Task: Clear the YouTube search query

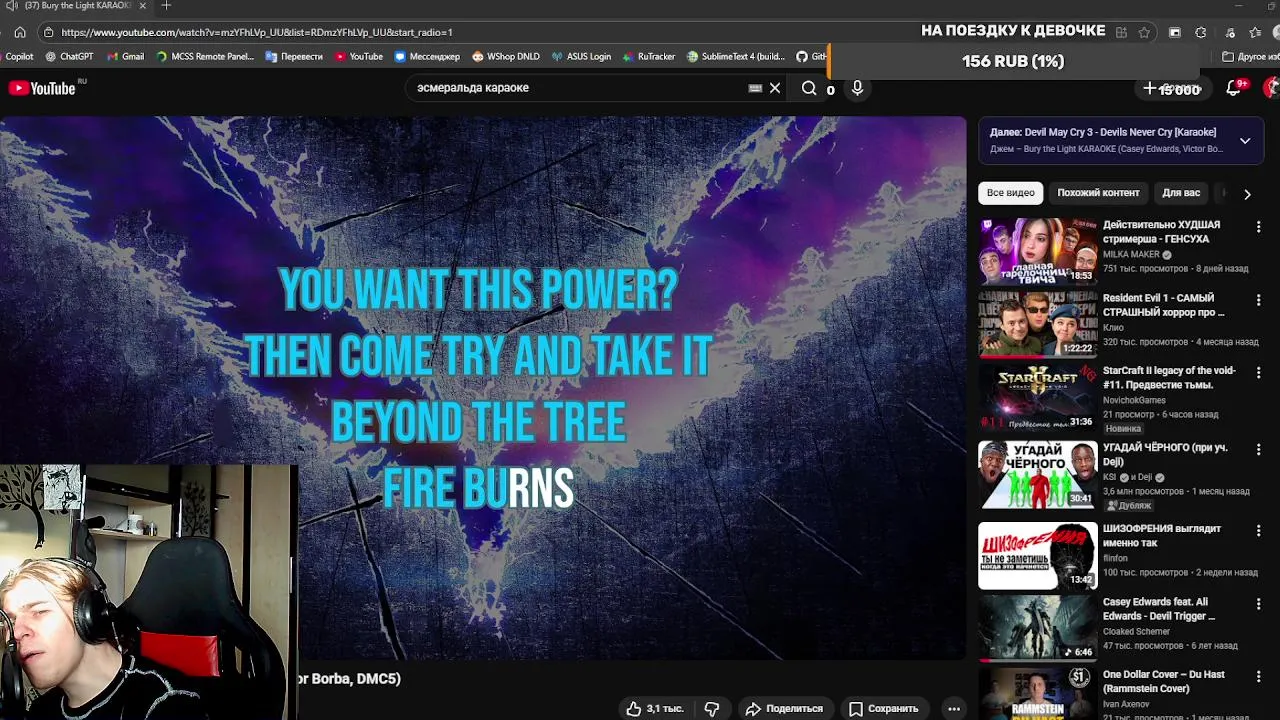Action: (x=774, y=88)
